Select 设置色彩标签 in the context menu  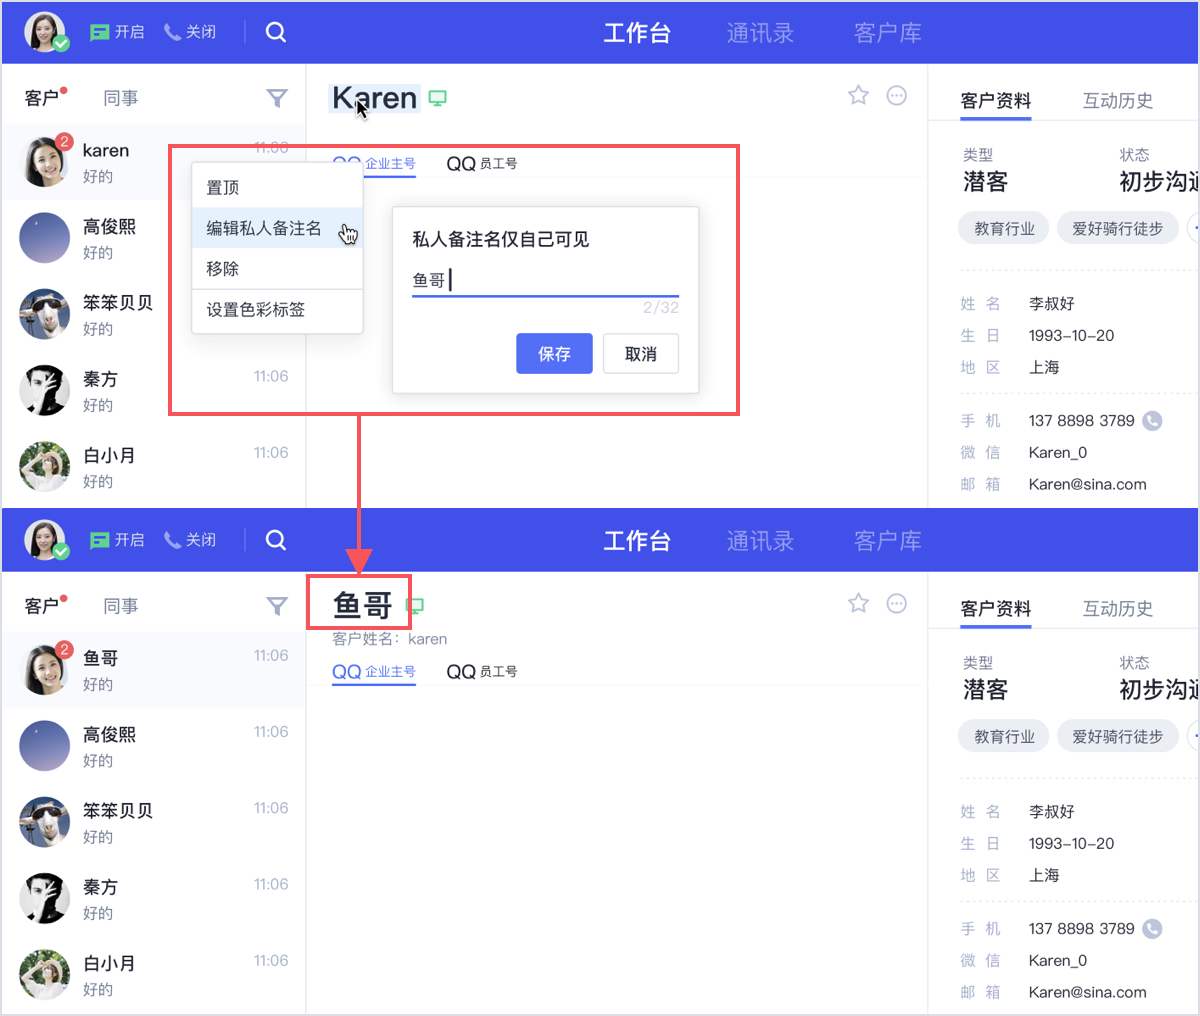coord(277,310)
